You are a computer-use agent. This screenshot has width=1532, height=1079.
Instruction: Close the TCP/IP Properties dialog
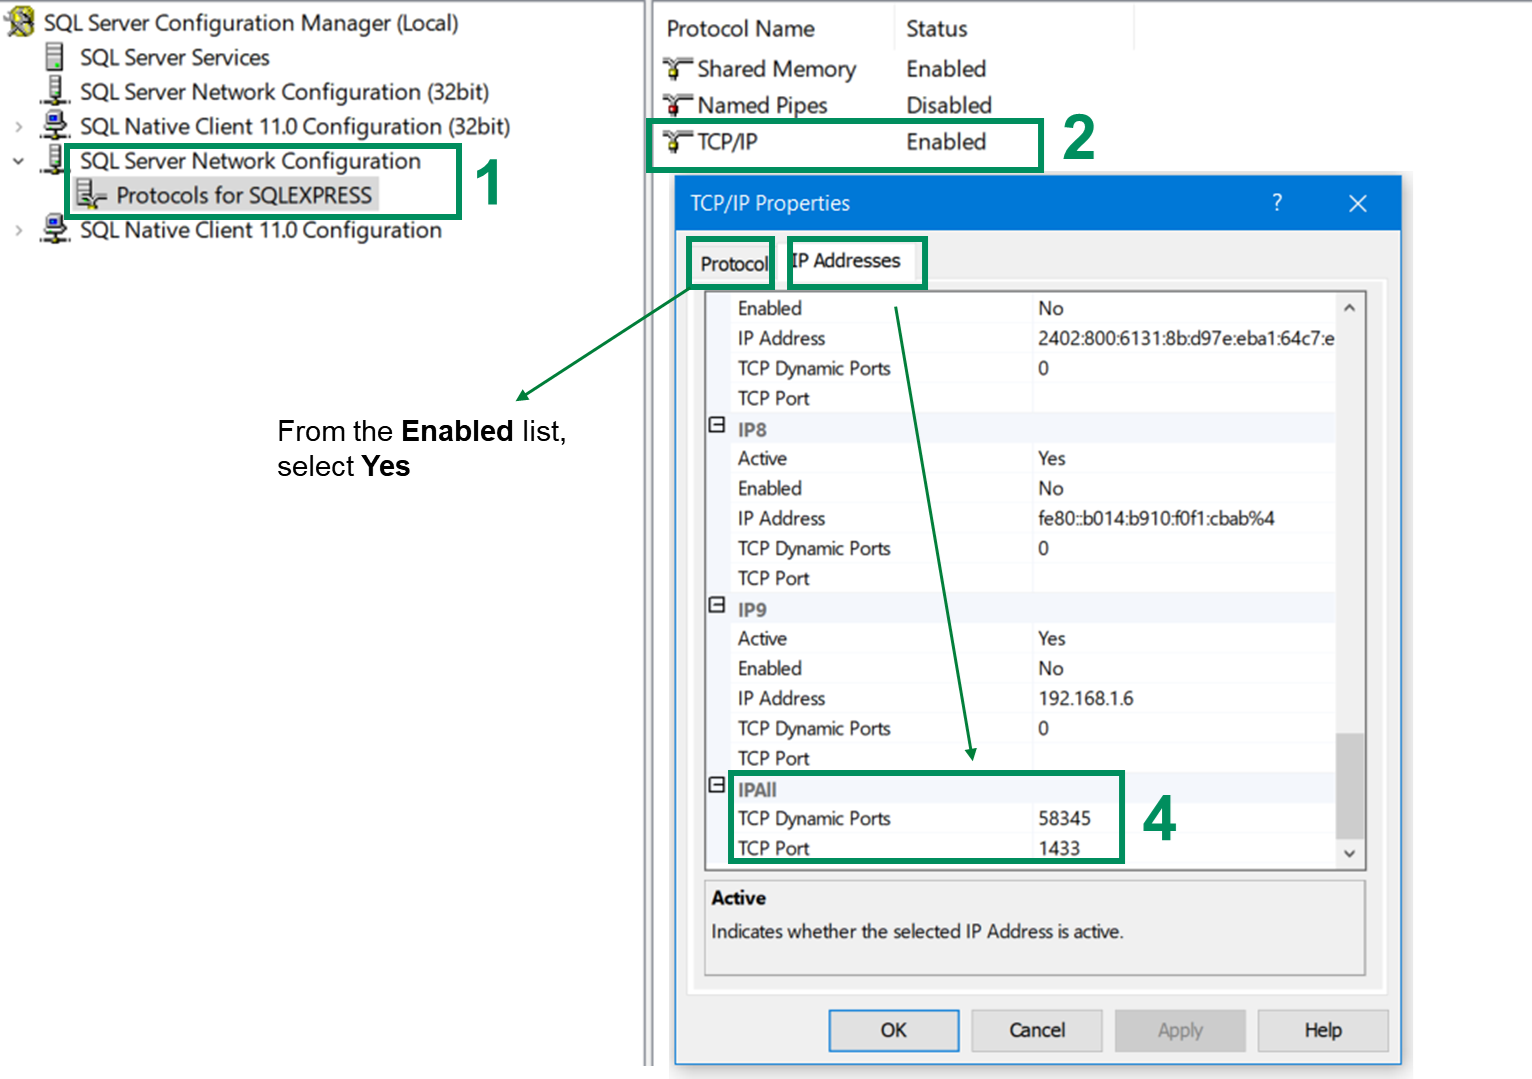point(1357,204)
